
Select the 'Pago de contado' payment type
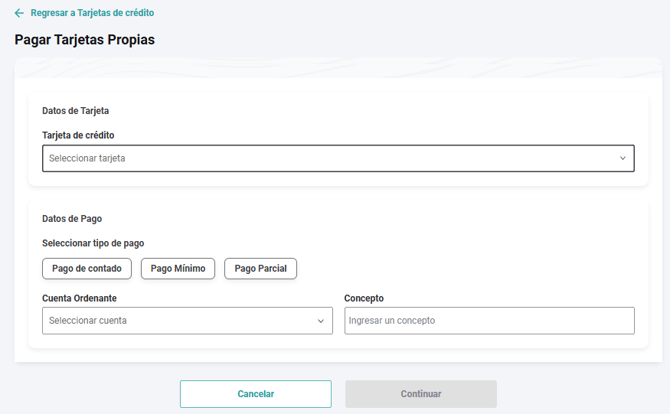(x=87, y=269)
